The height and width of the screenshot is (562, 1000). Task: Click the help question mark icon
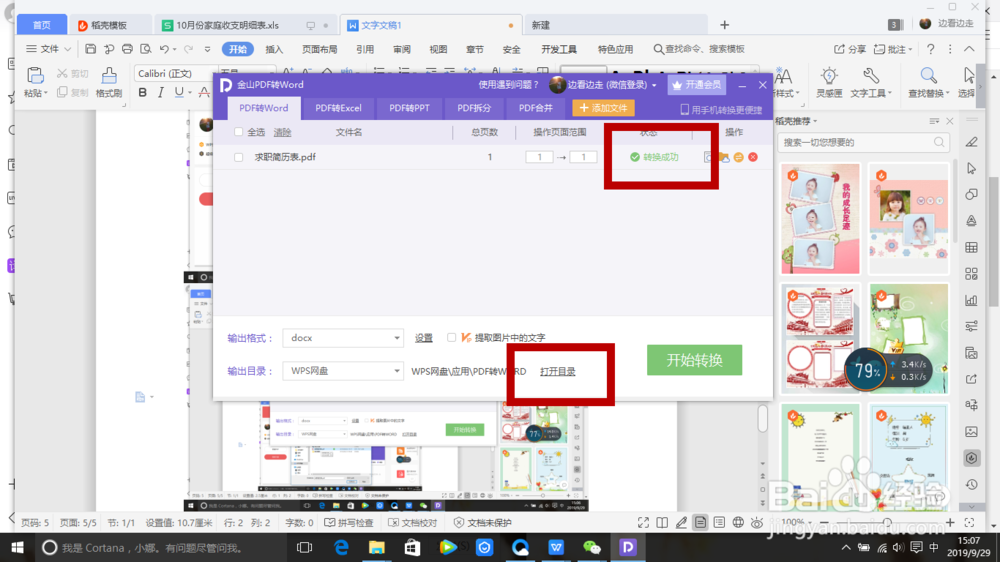(x=930, y=49)
